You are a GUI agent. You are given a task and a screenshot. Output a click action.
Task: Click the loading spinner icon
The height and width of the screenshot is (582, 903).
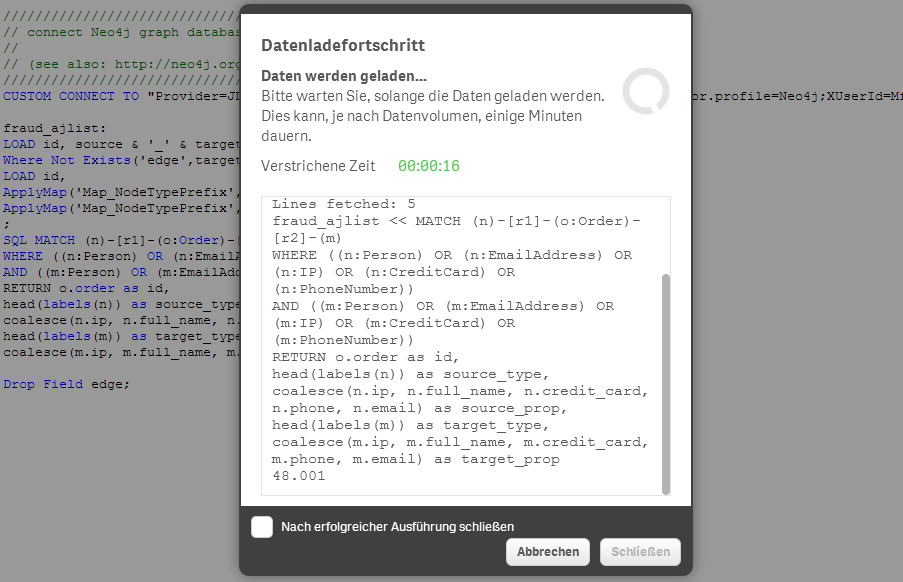pyautogui.click(x=646, y=92)
